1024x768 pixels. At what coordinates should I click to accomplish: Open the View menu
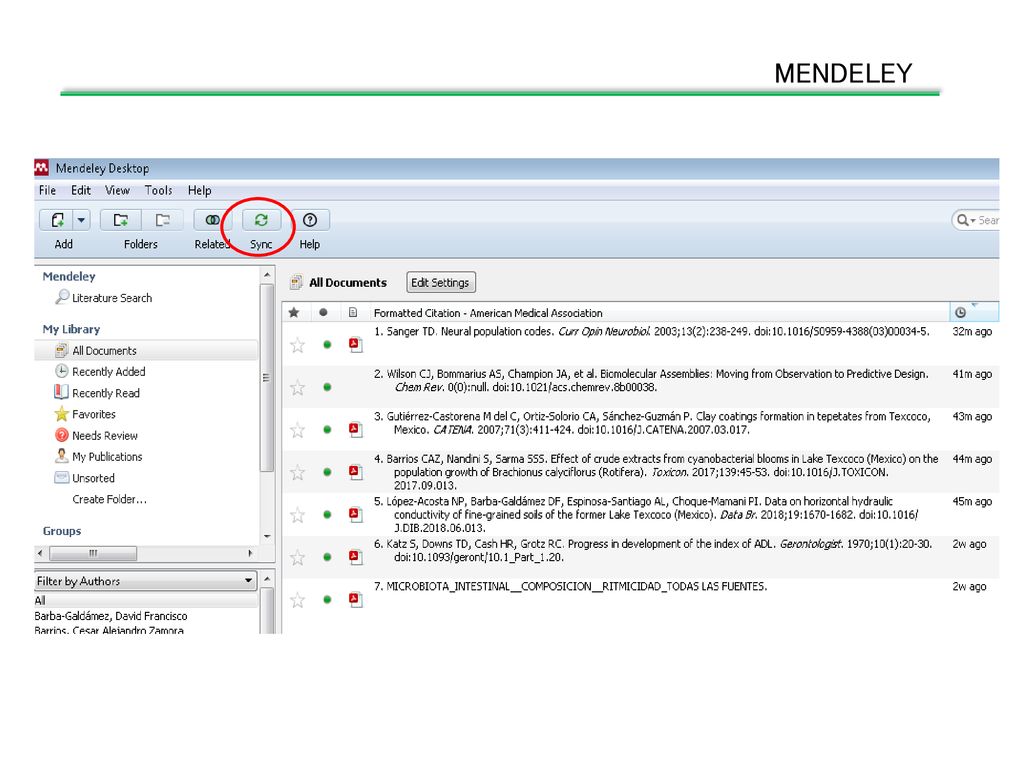[118, 190]
